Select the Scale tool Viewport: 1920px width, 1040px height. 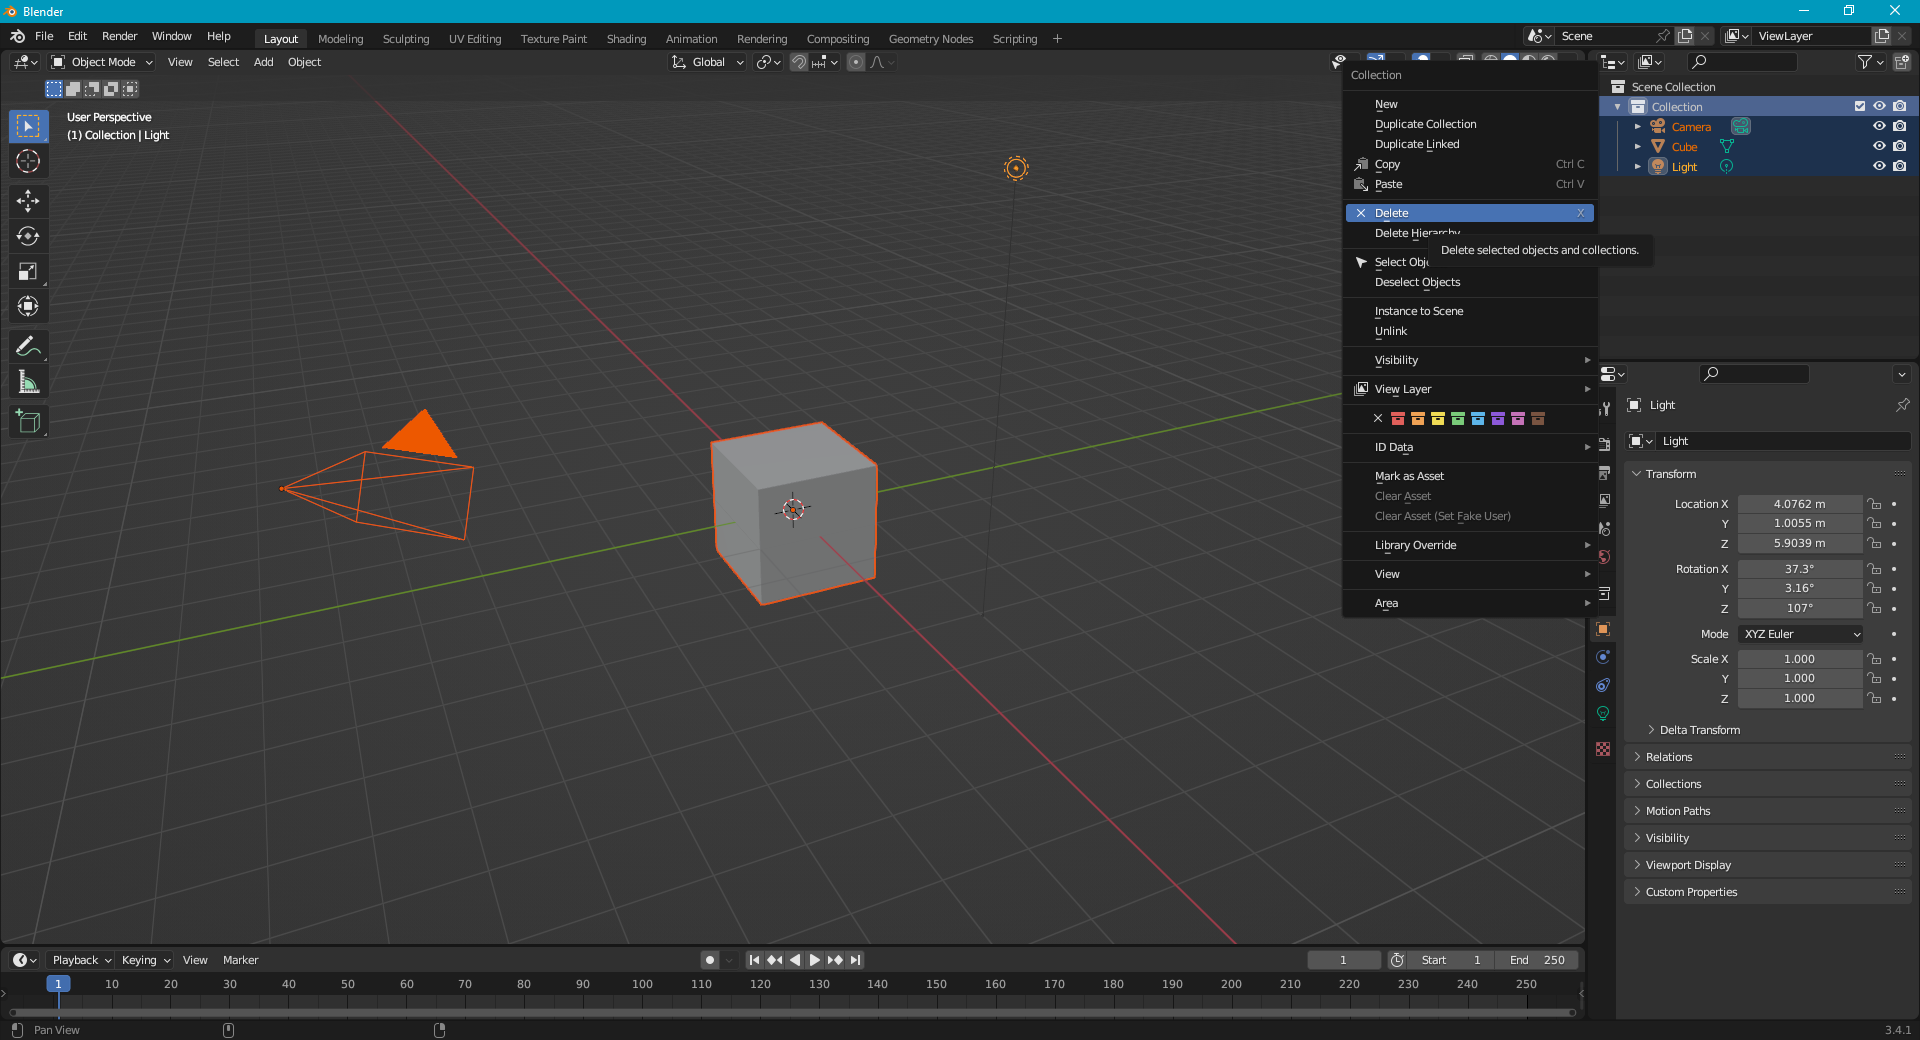tap(28, 271)
